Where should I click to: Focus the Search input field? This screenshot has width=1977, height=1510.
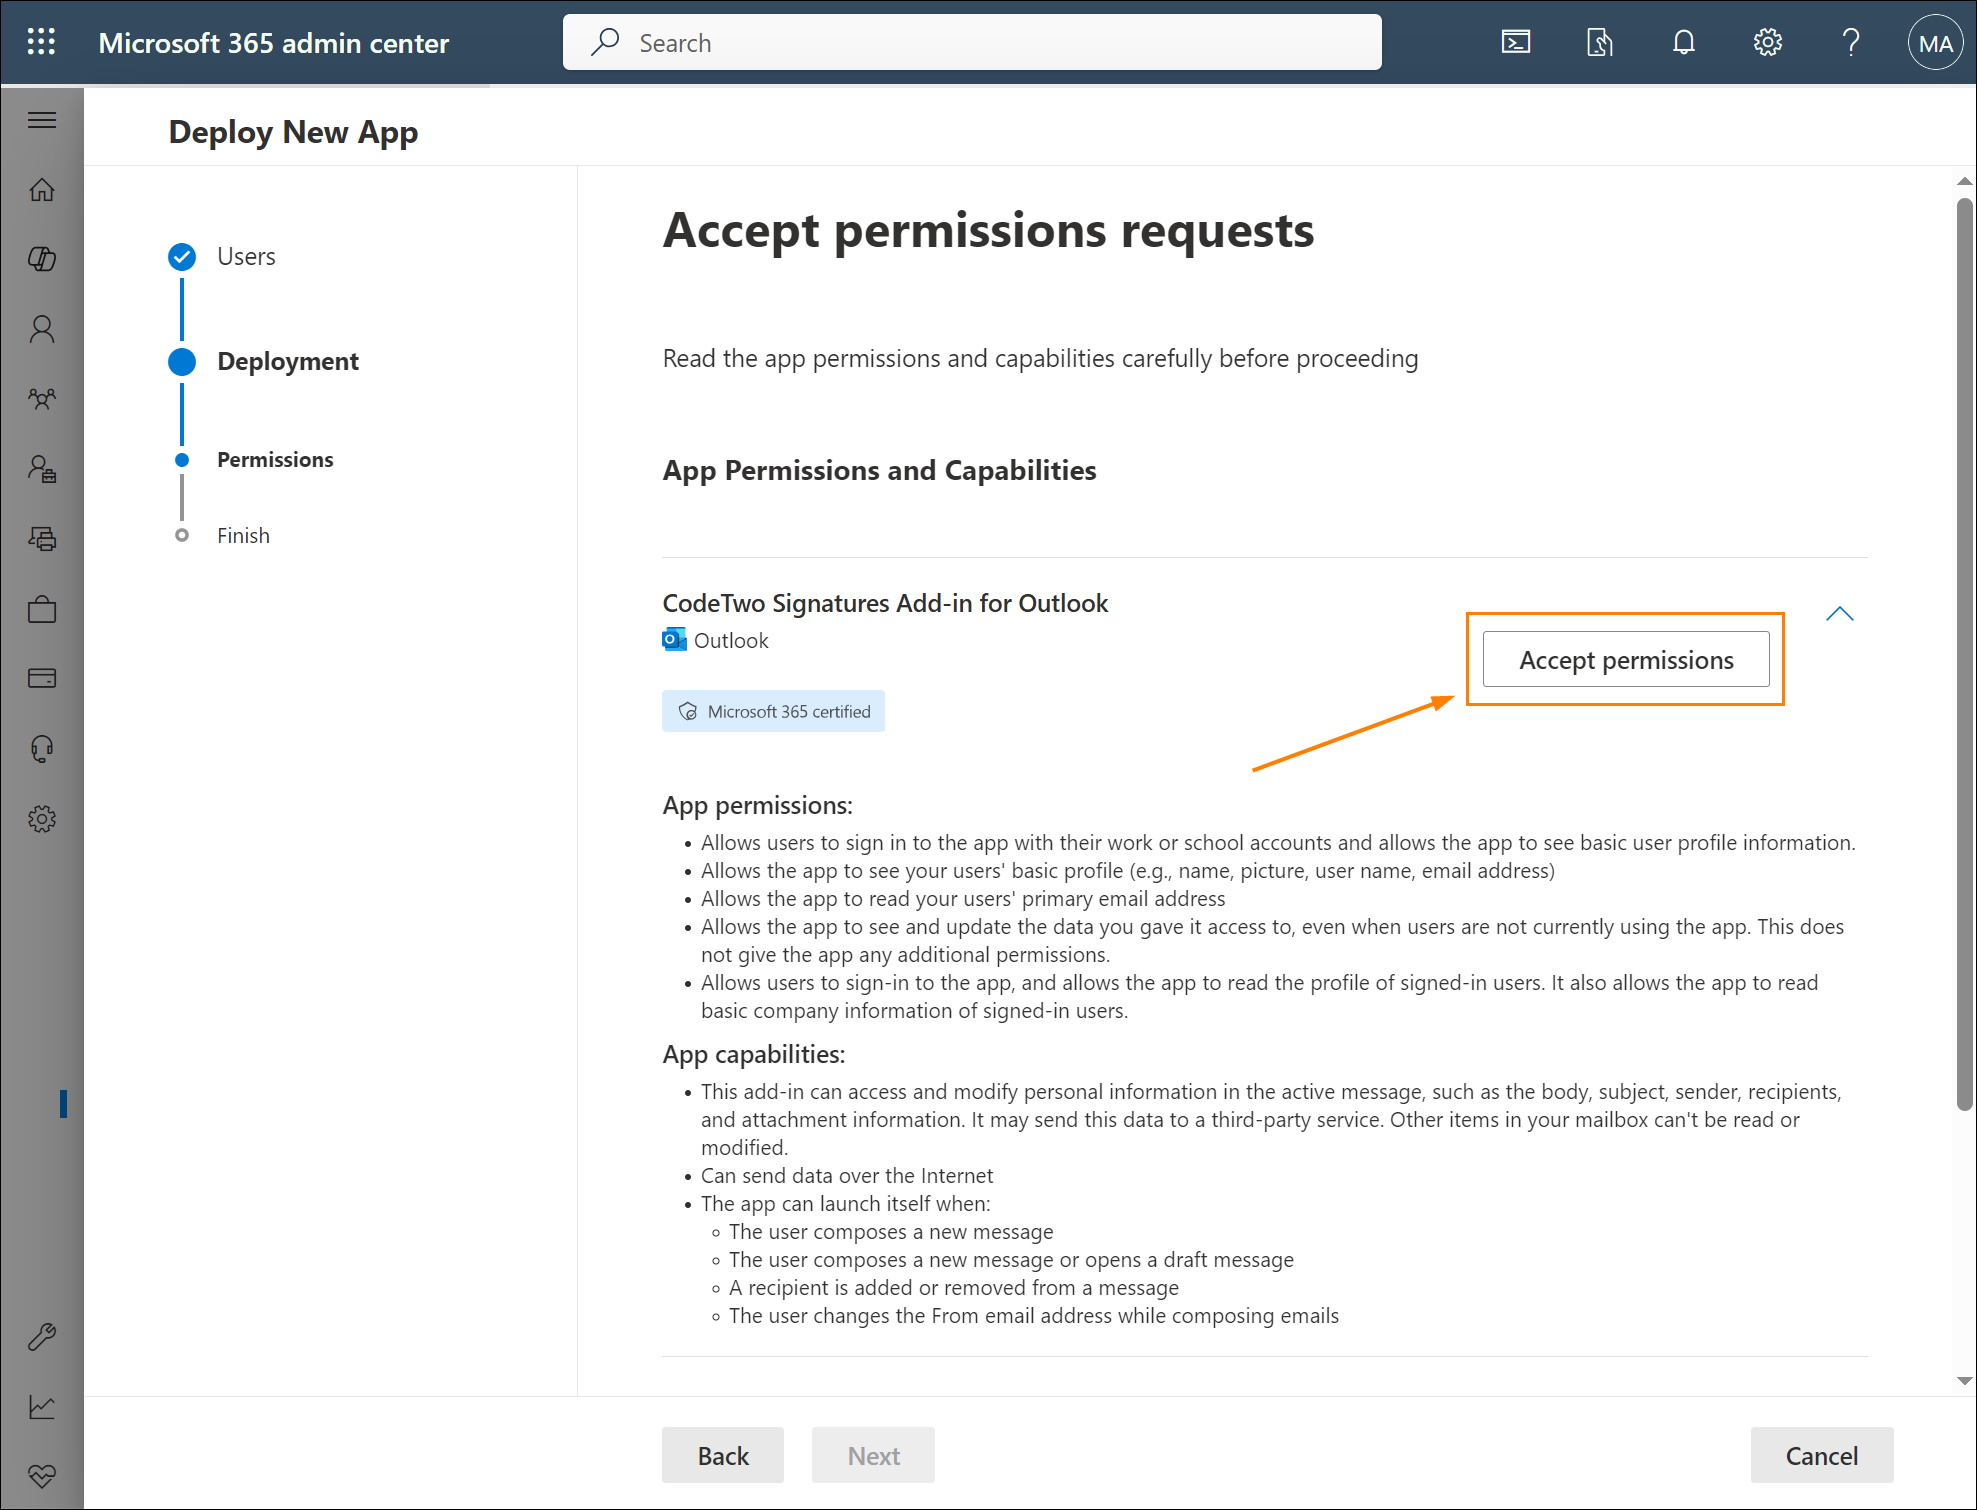pyautogui.click(x=972, y=42)
